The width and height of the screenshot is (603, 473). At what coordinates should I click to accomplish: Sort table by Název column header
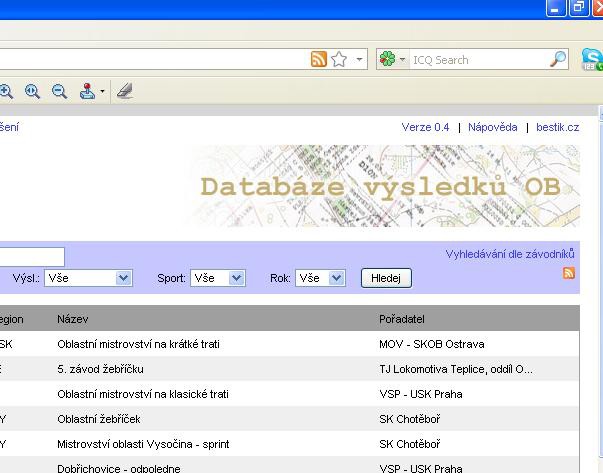coord(74,320)
